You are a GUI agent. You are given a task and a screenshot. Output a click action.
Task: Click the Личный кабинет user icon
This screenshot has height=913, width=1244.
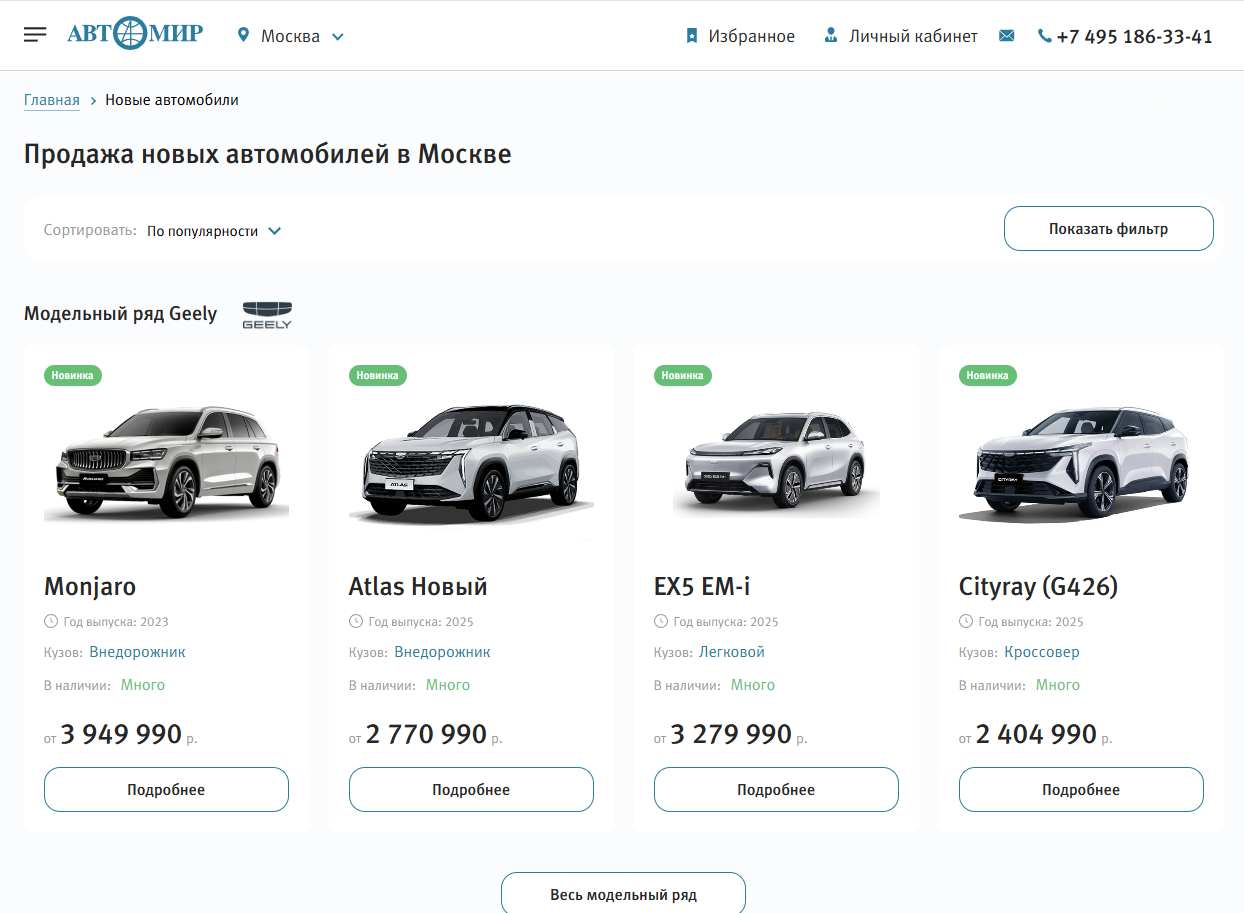(830, 36)
